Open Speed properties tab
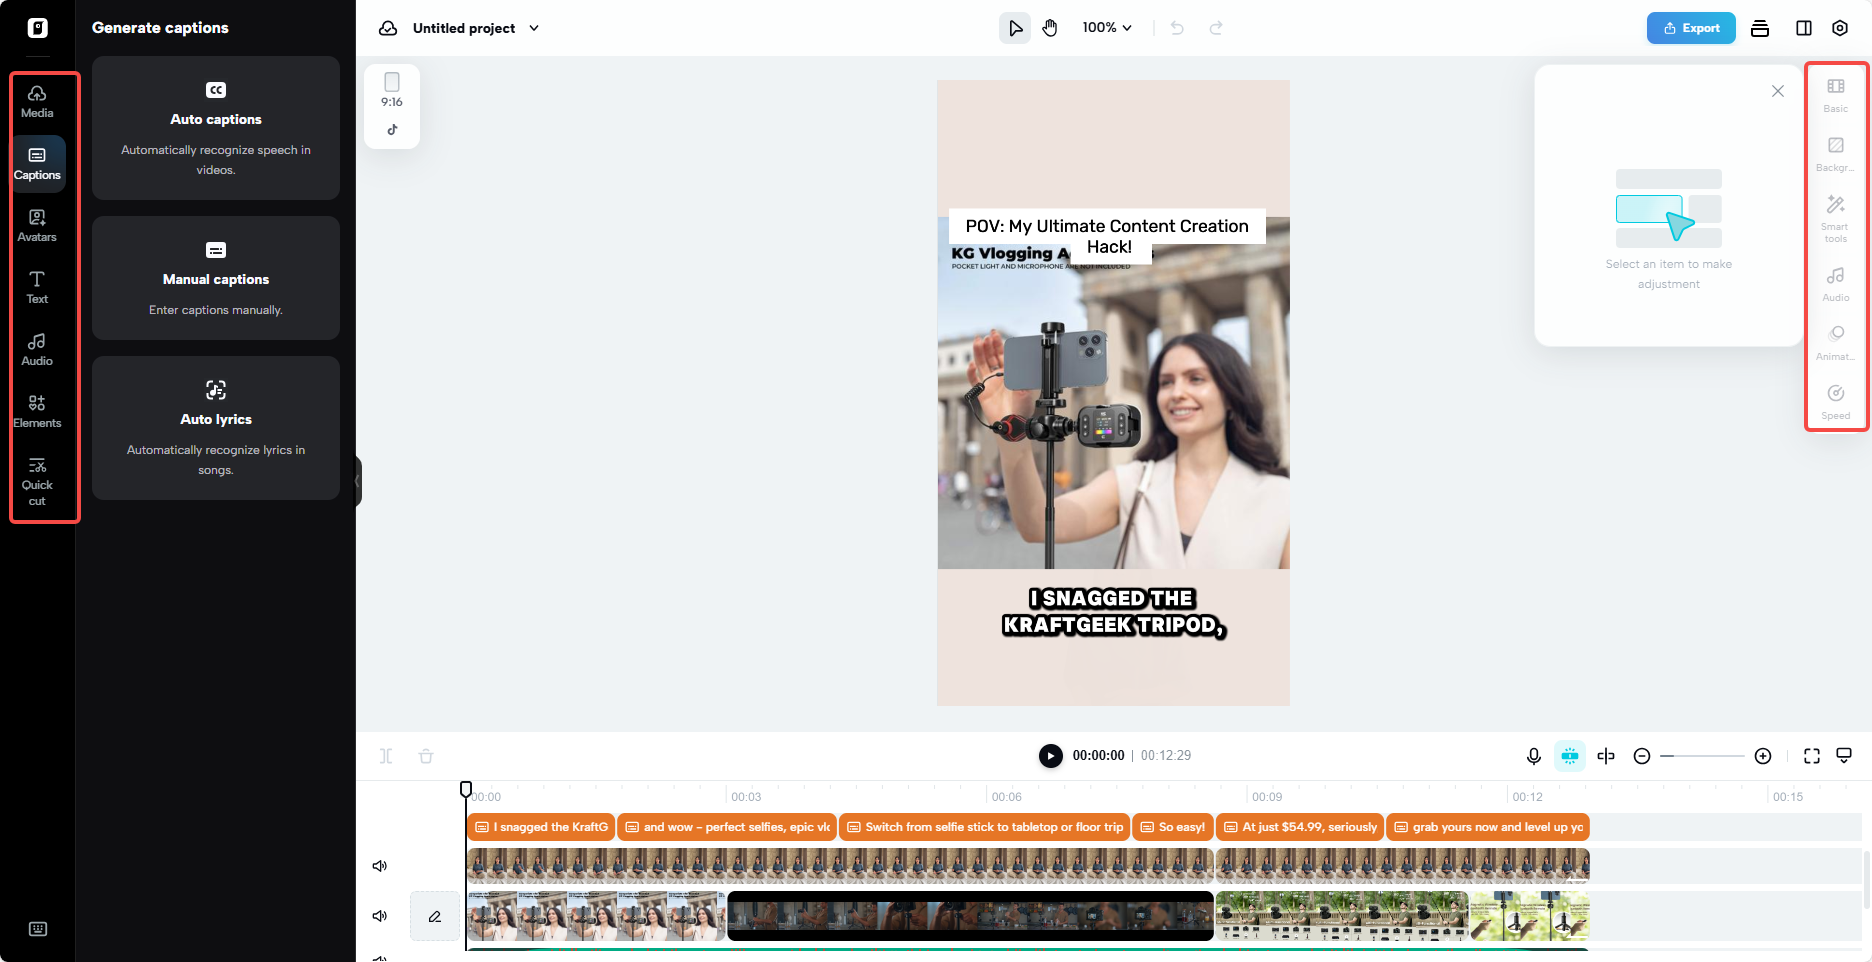Image resolution: width=1872 pixels, height=962 pixels. point(1836,402)
